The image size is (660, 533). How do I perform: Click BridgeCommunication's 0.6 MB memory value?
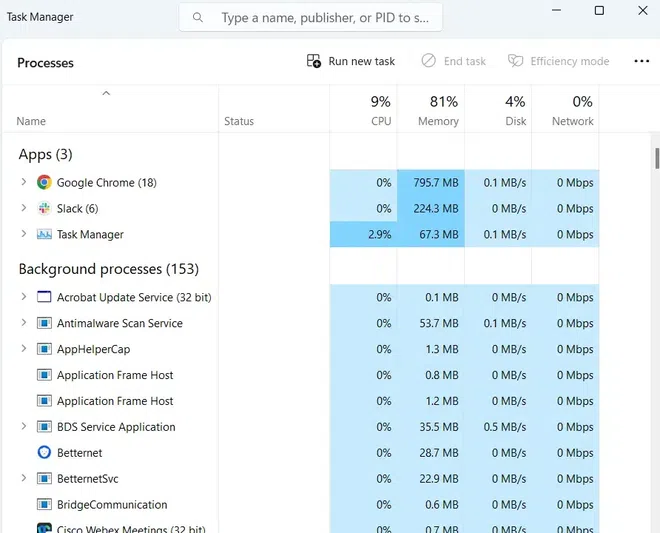pyautogui.click(x=442, y=504)
